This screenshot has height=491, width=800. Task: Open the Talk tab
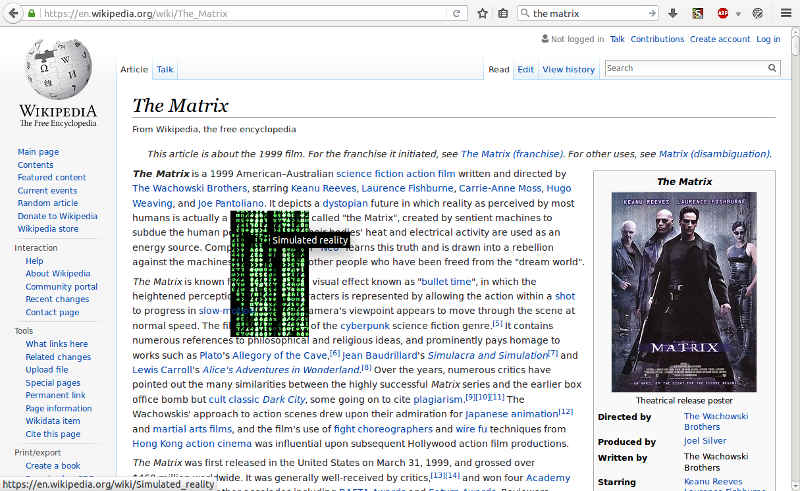[x=165, y=69]
